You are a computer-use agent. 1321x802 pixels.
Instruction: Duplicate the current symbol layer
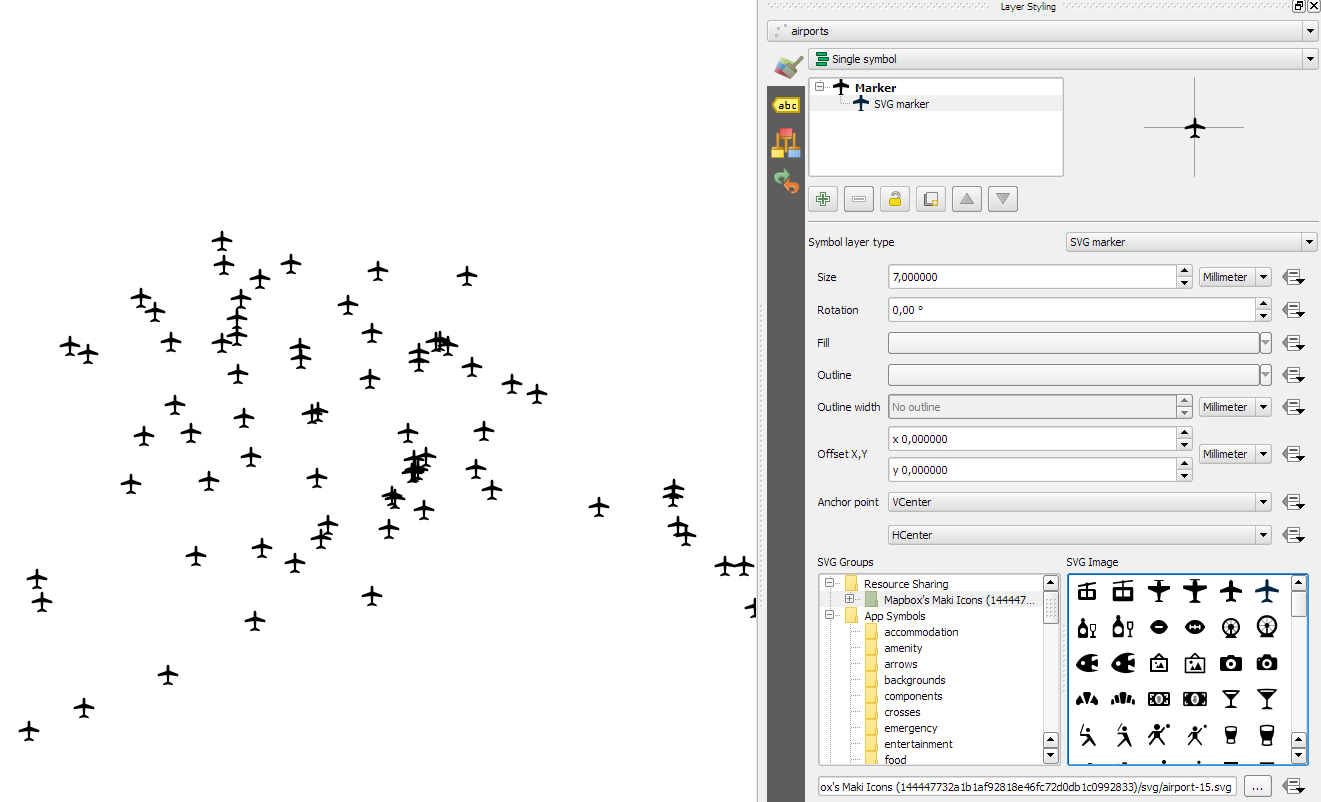click(x=930, y=198)
